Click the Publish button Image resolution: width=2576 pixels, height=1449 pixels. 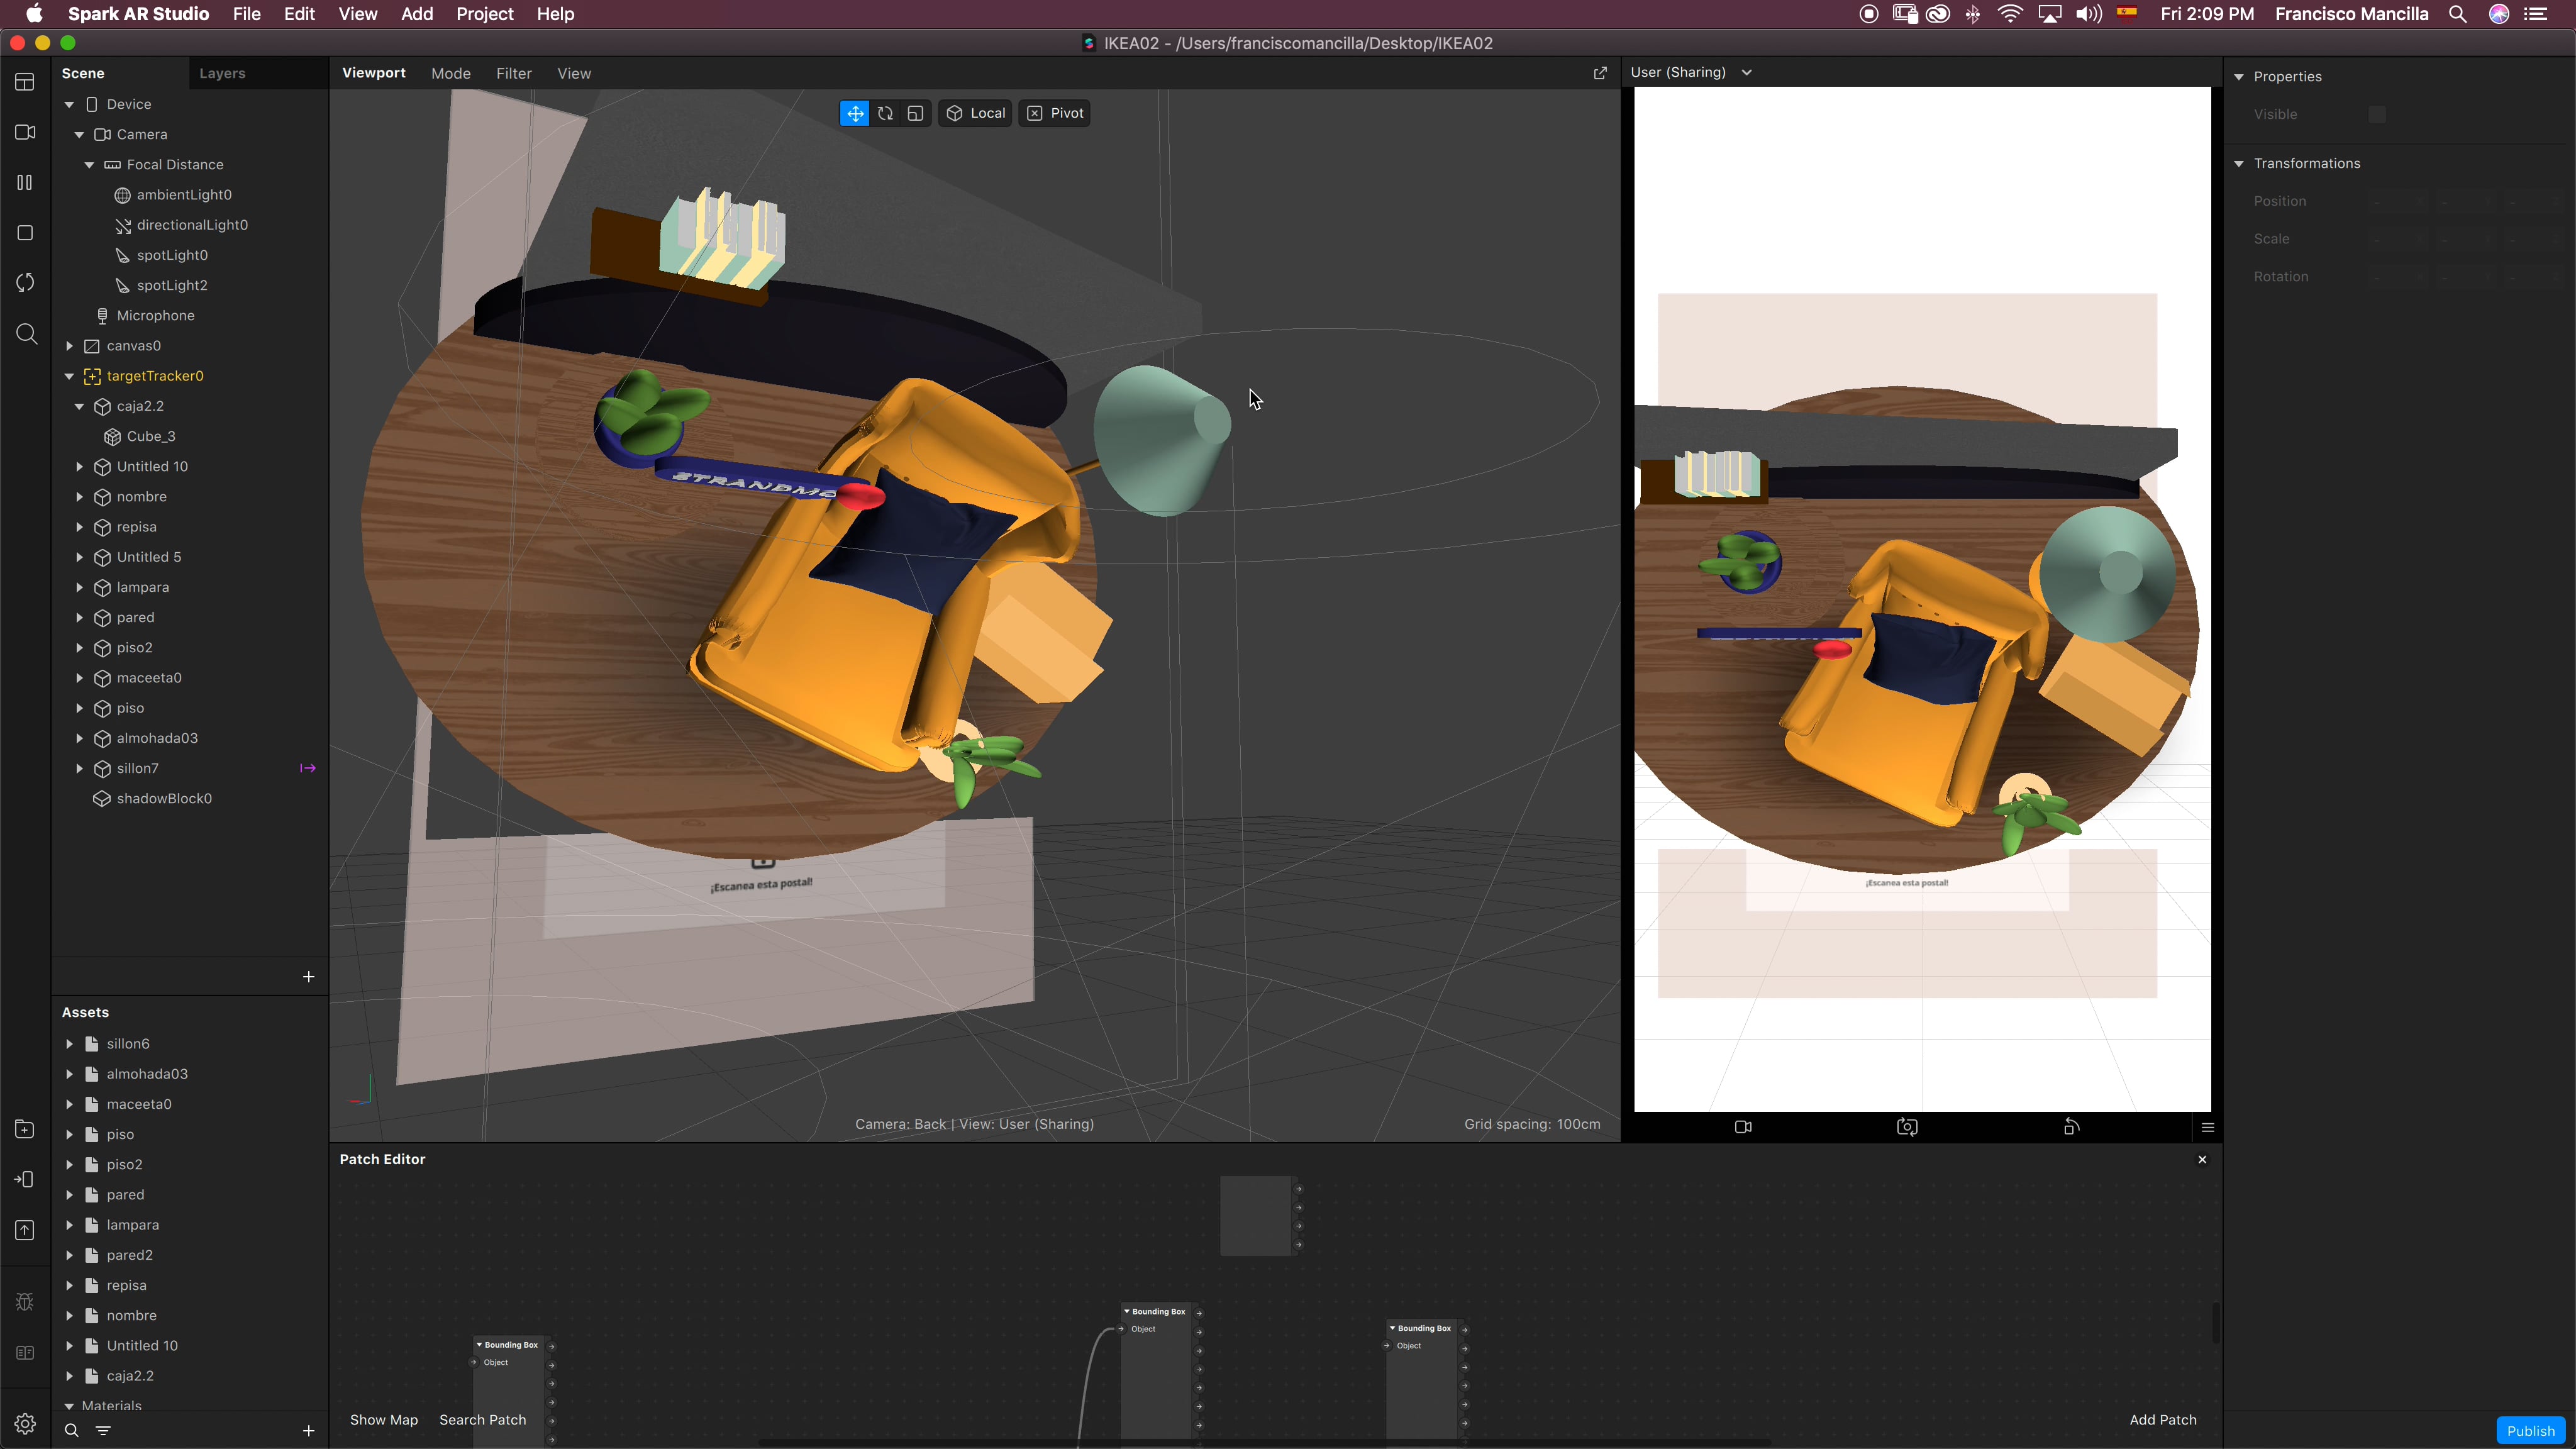tap(2530, 1431)
